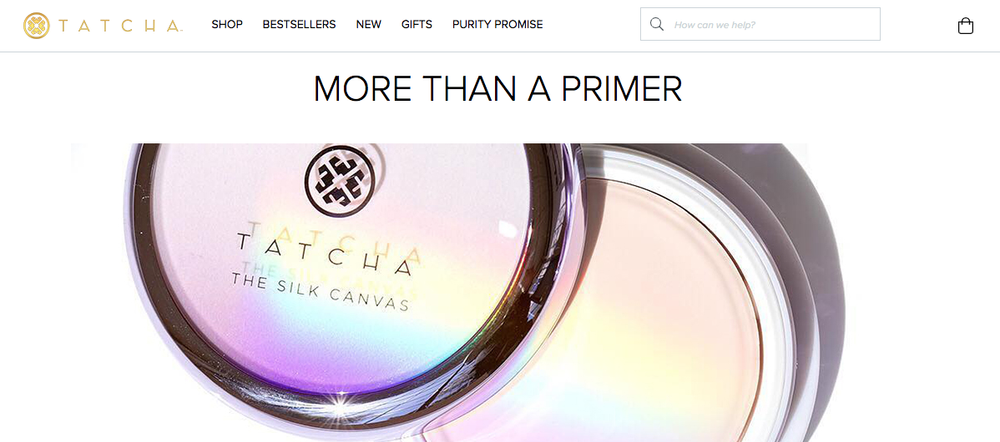Visit the PURITY PROMISE page
This screenshot has width=1000, height=442.
coord(497,24)
